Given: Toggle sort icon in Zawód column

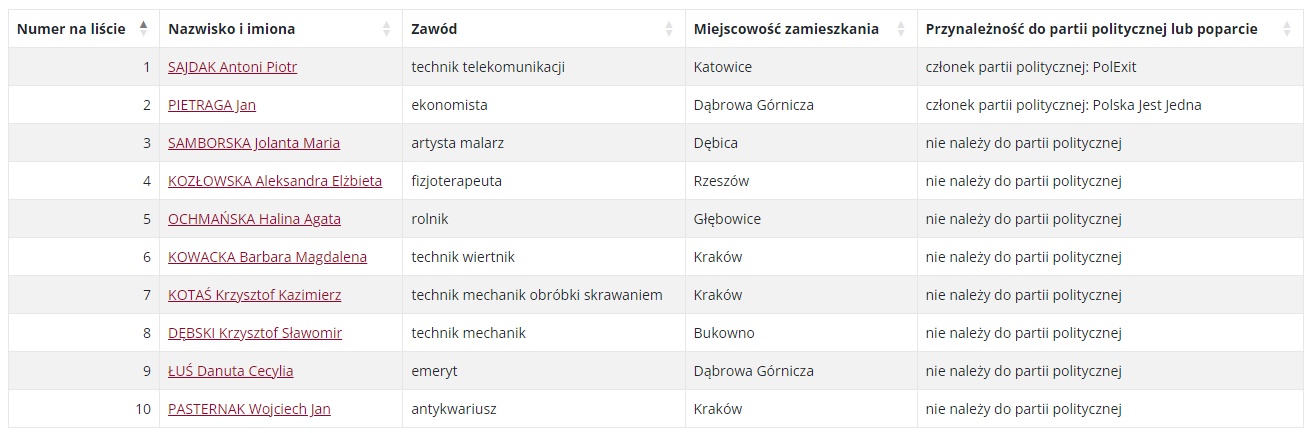Looking at the screenshot, I should click(670, 29).
